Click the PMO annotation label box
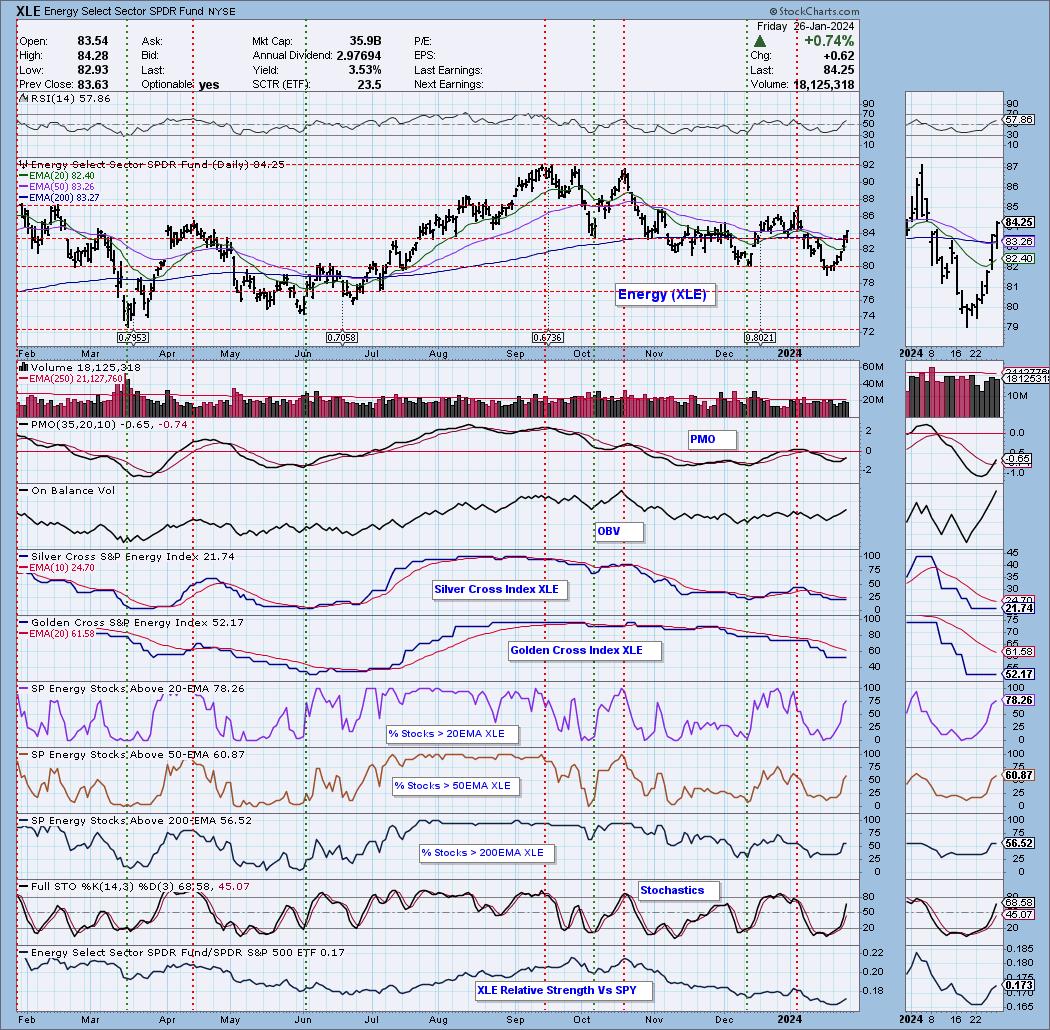 click(712, 439)
